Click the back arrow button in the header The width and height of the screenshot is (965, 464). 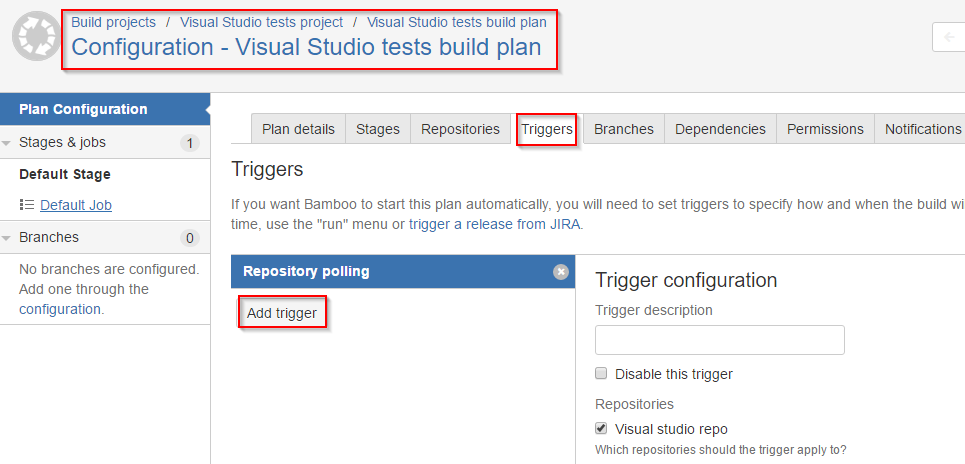[949, 38]
